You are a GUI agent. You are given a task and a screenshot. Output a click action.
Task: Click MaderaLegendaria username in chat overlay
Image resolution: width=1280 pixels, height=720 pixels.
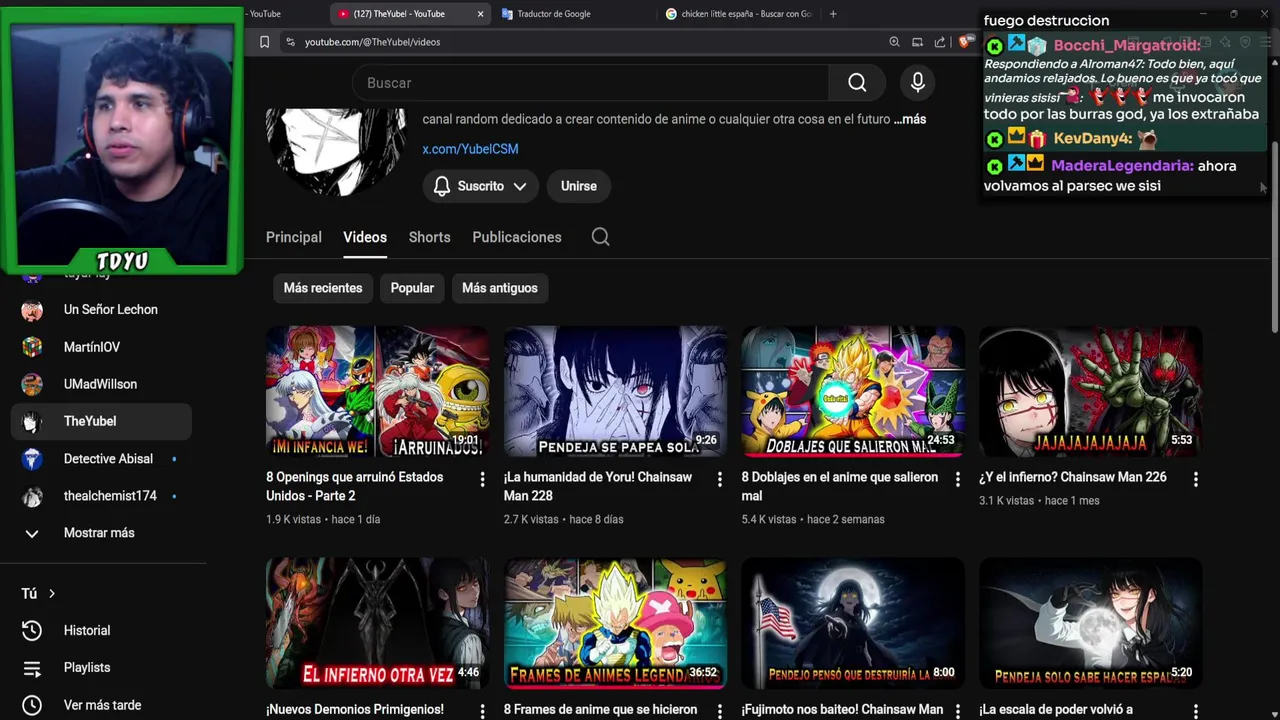(x=1122, y=166)
